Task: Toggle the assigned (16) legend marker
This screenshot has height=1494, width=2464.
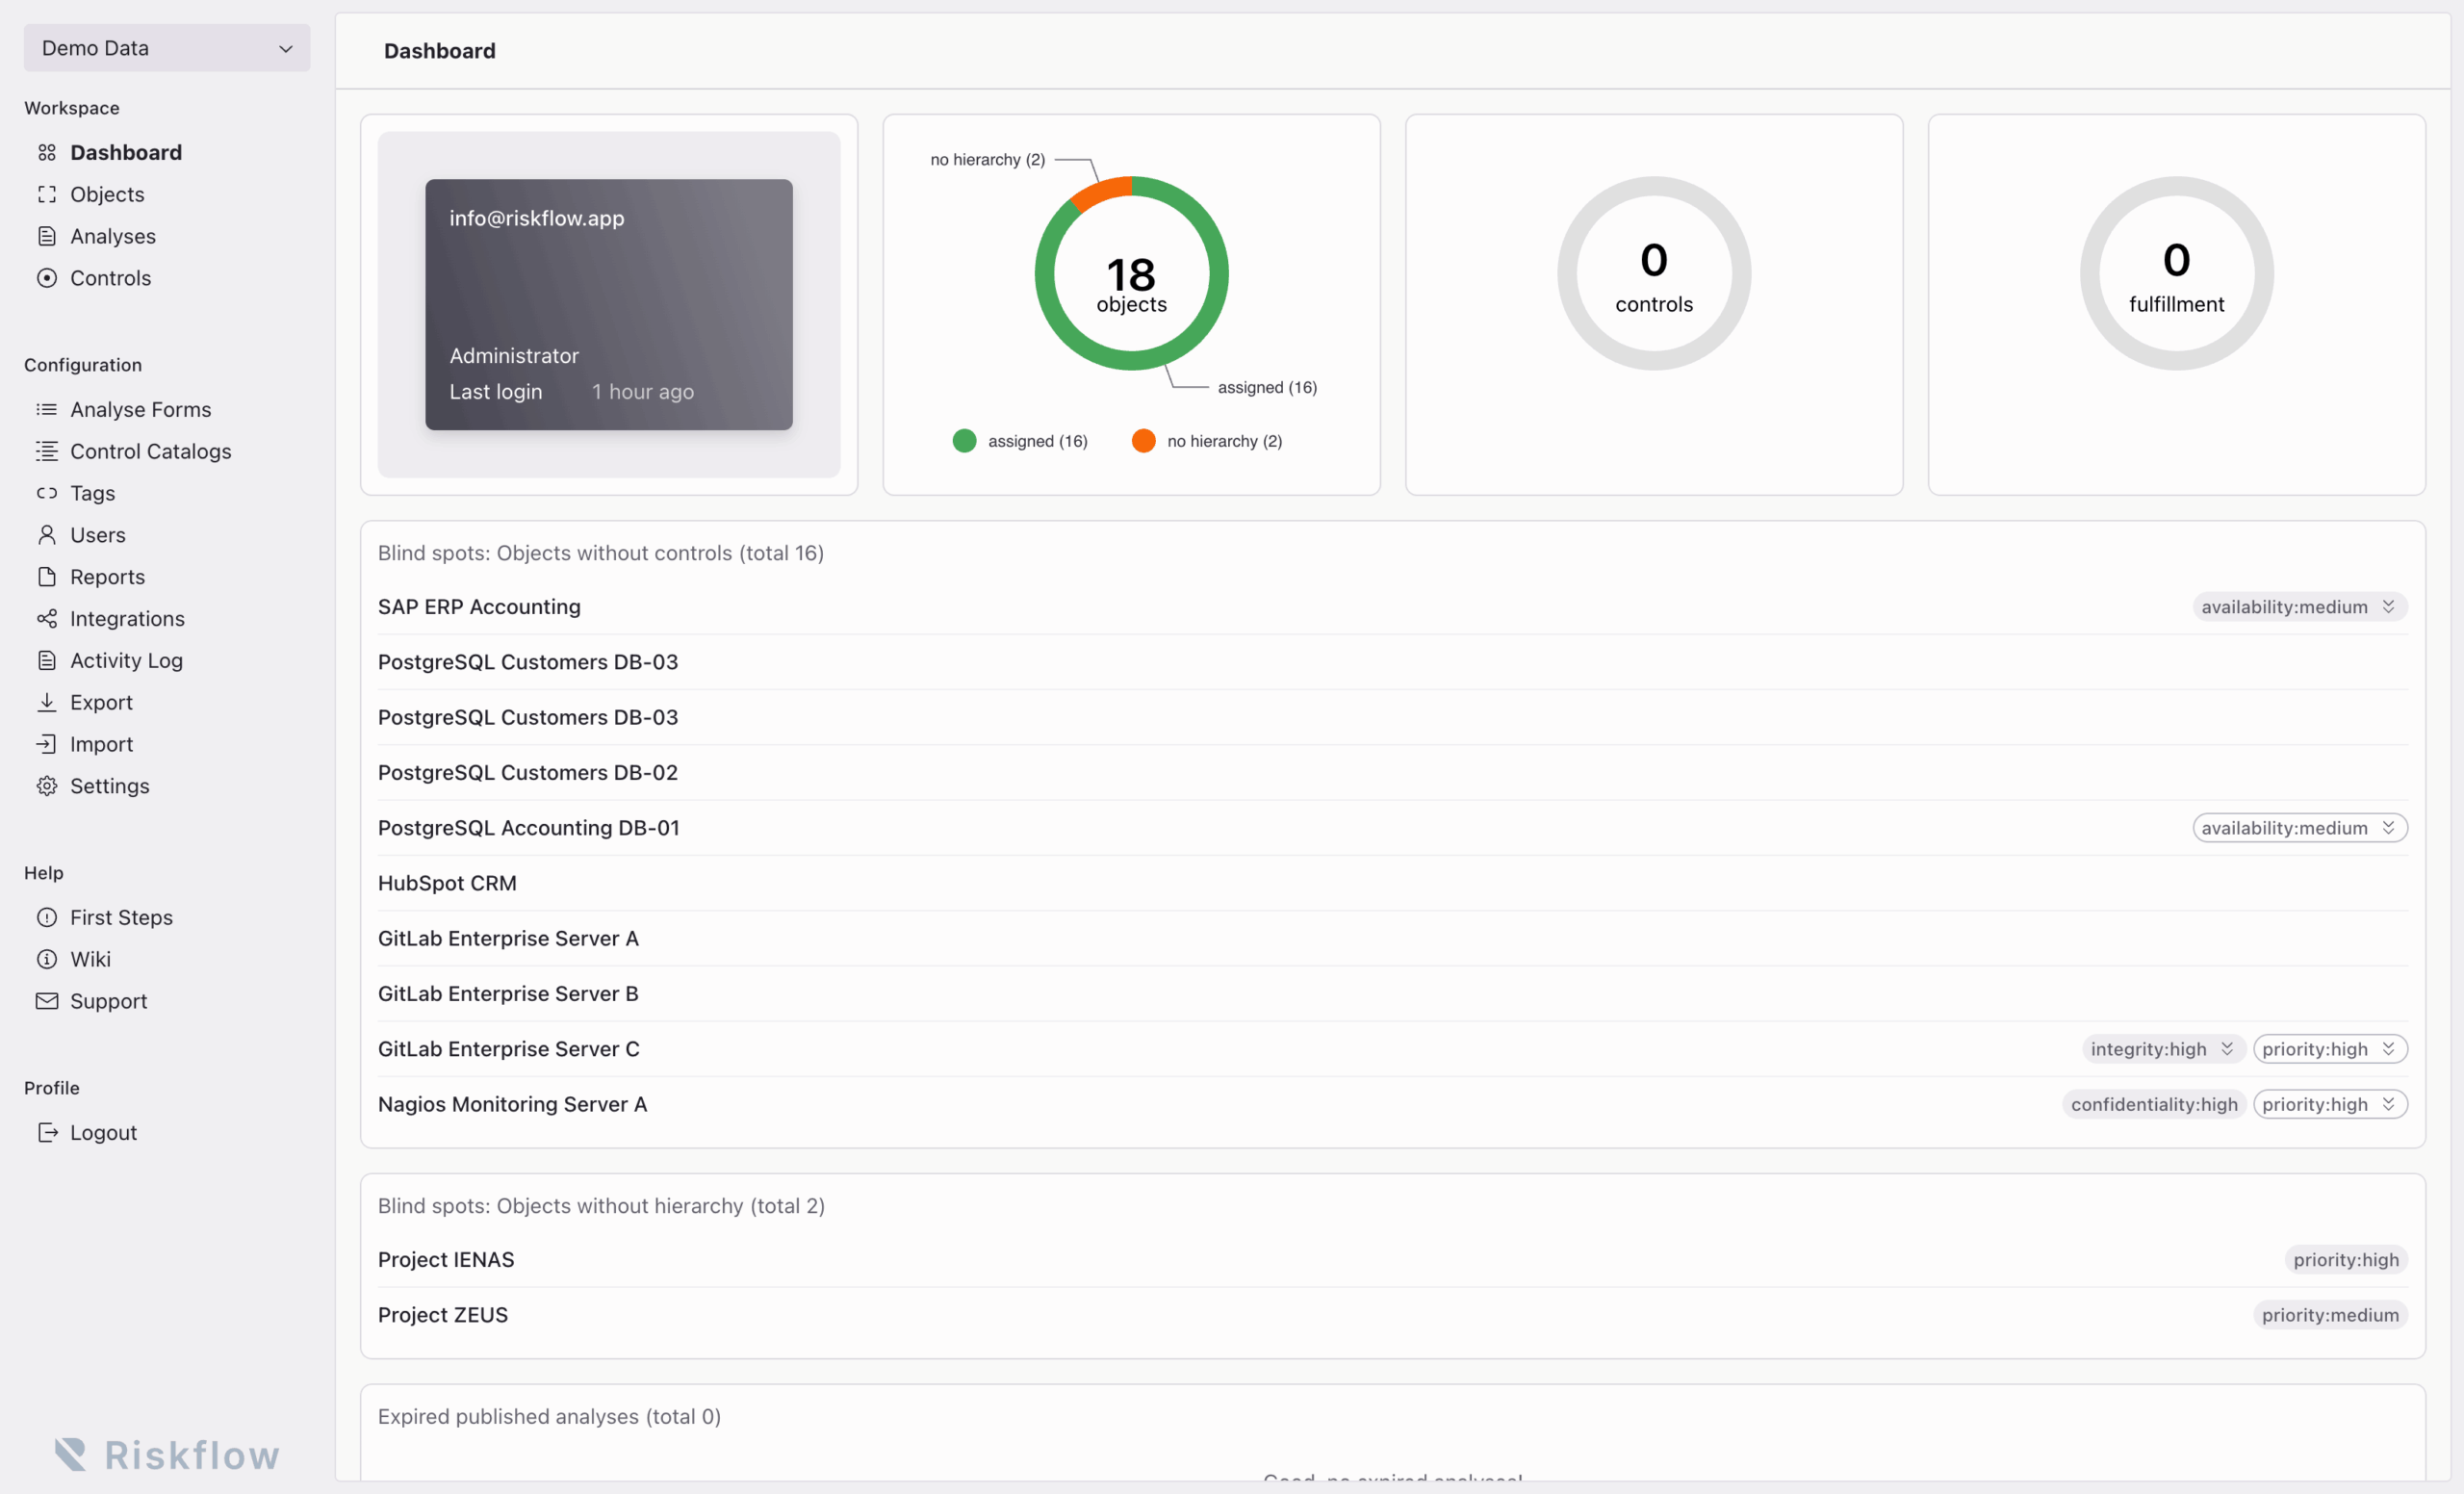Action: click(964, 440)
